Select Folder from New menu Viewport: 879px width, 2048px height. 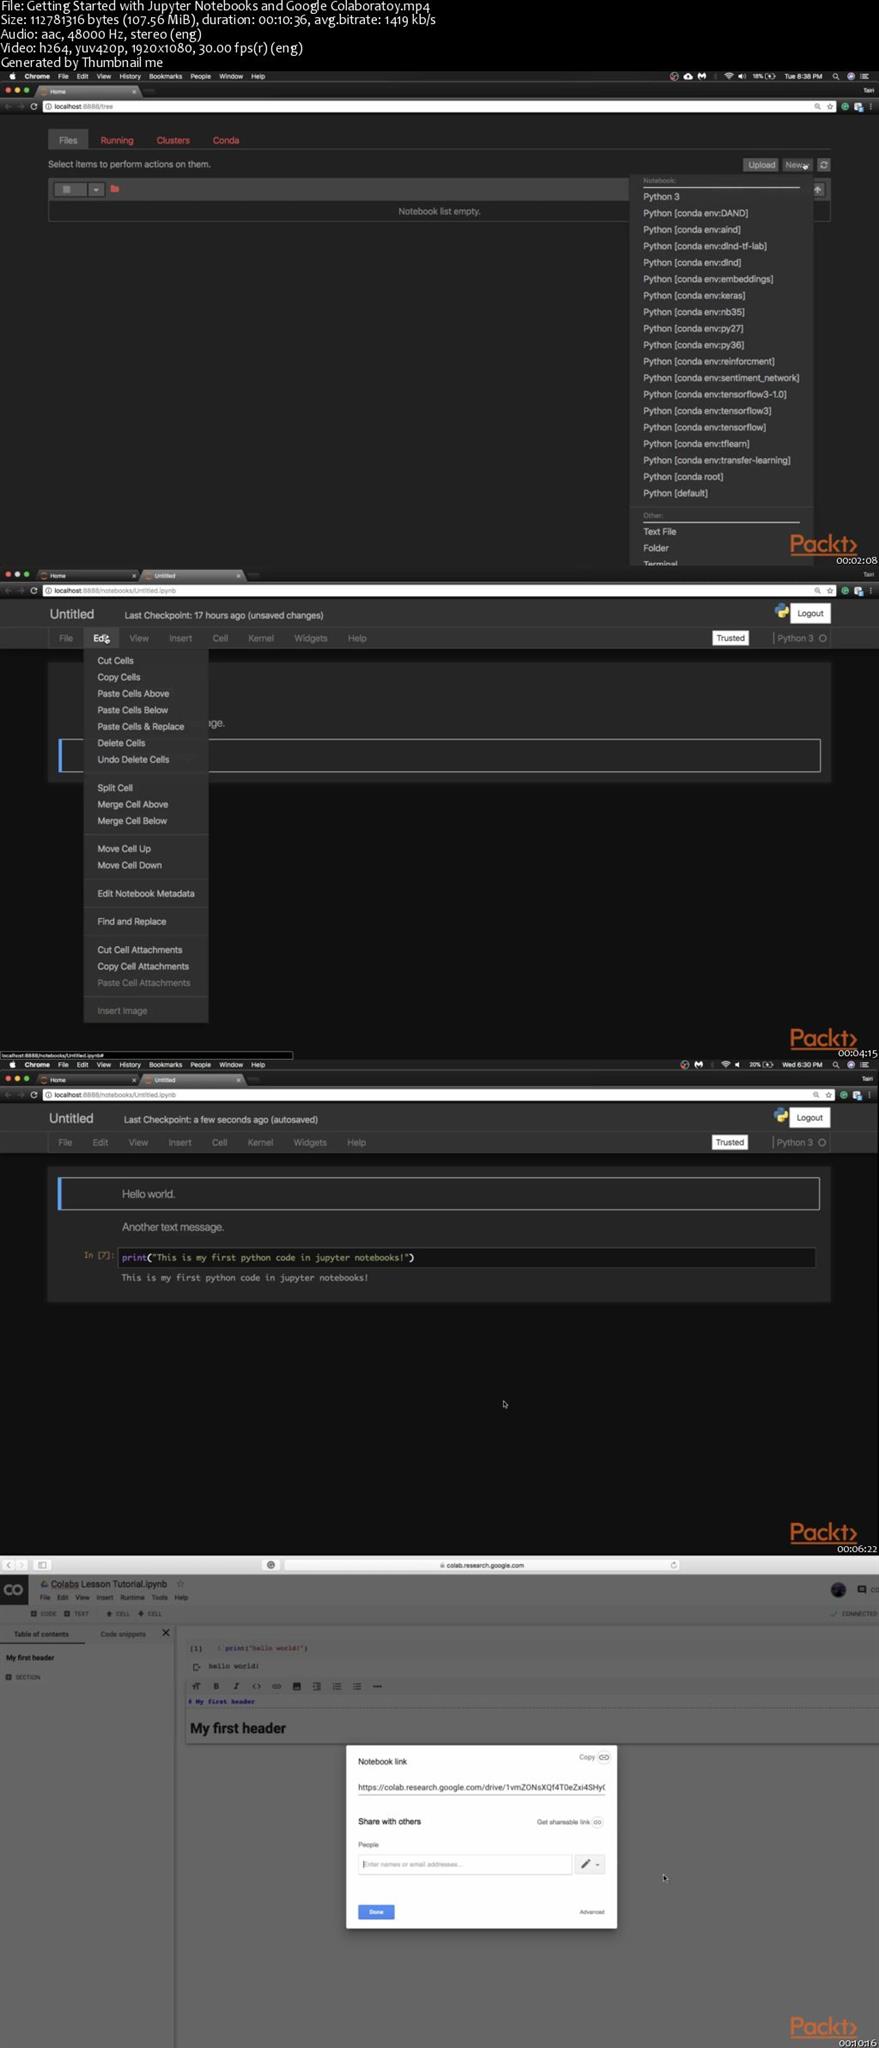click(656, 548)
